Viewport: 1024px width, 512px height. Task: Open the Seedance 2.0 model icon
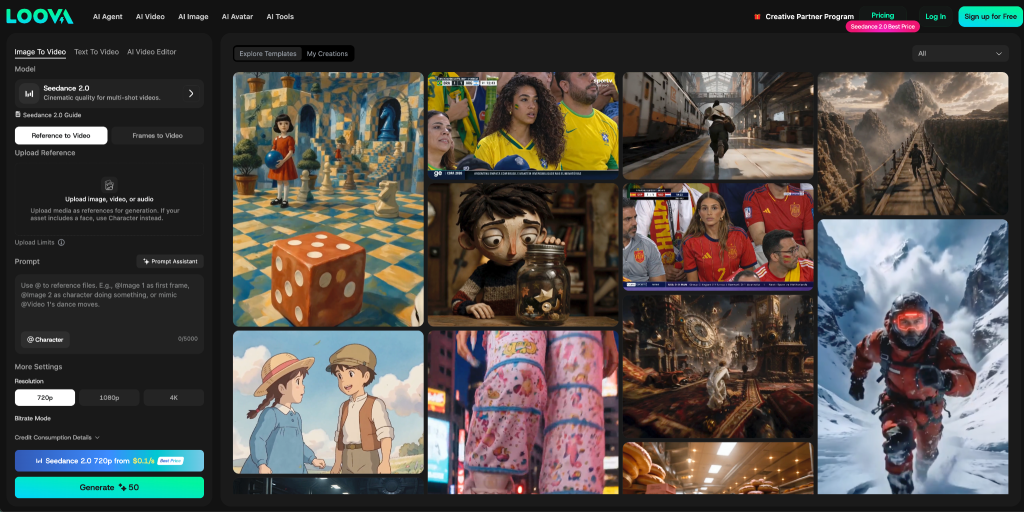29,93
